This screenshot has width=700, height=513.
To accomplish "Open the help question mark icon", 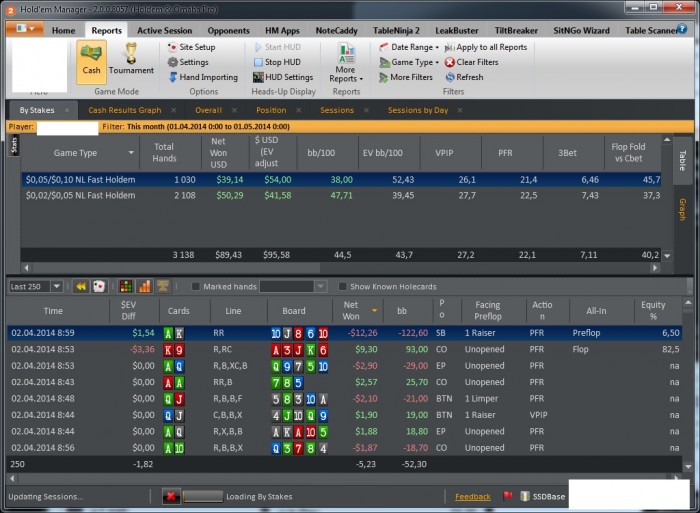I will coord(682,29).
